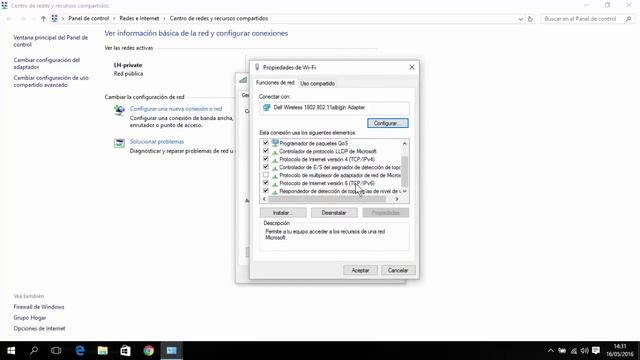Click the control panel icon in the address bar
Screen dimensions: 640x360
tap(54, 18)
